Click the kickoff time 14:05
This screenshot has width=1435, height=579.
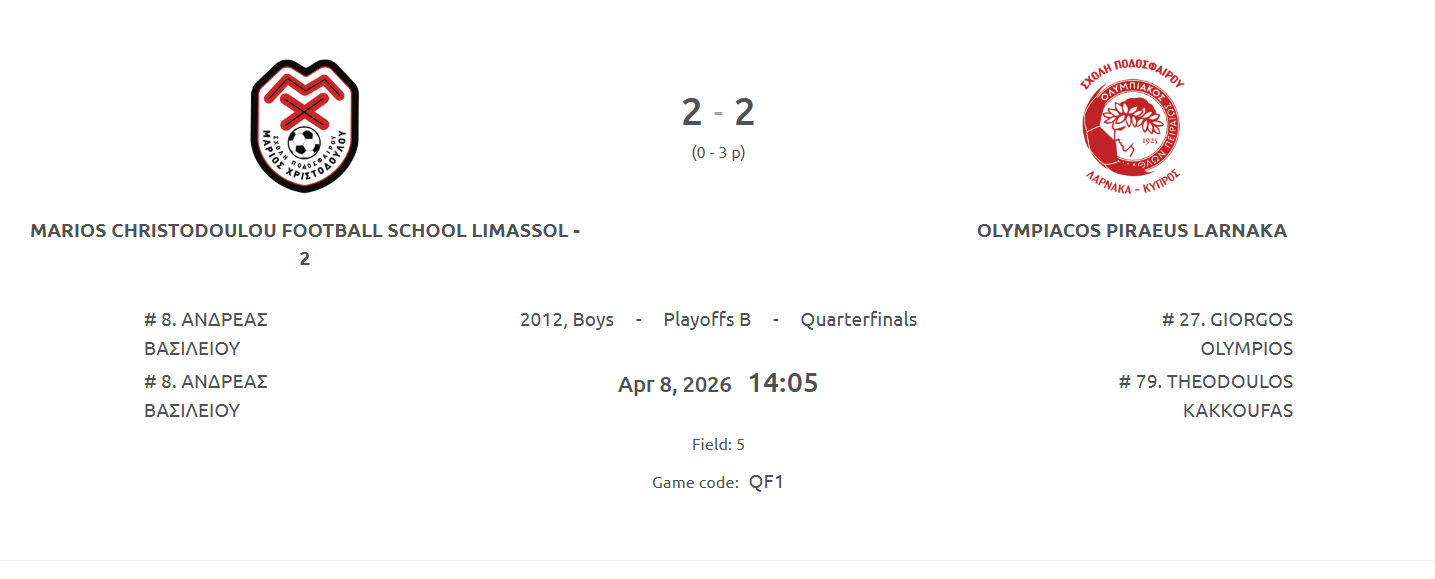(783, 383)
